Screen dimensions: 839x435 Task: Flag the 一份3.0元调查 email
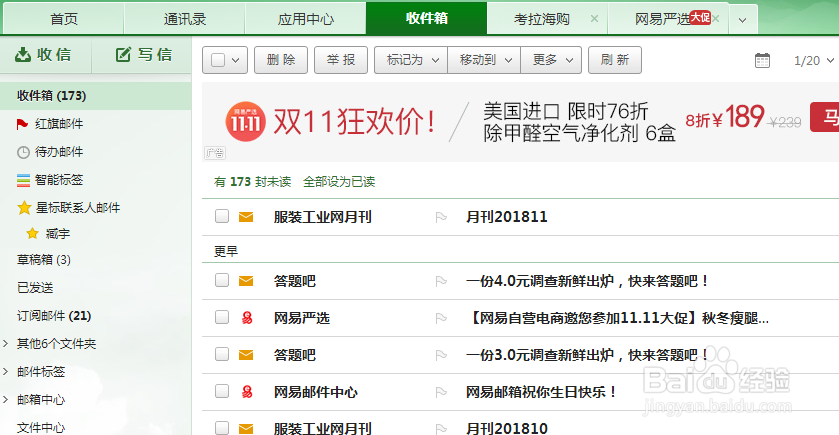click(x=441, y=355)
